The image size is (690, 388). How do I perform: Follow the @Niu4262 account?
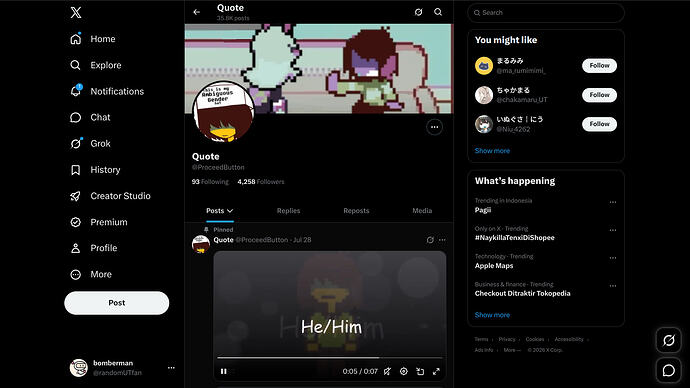[x=599, y=124]
